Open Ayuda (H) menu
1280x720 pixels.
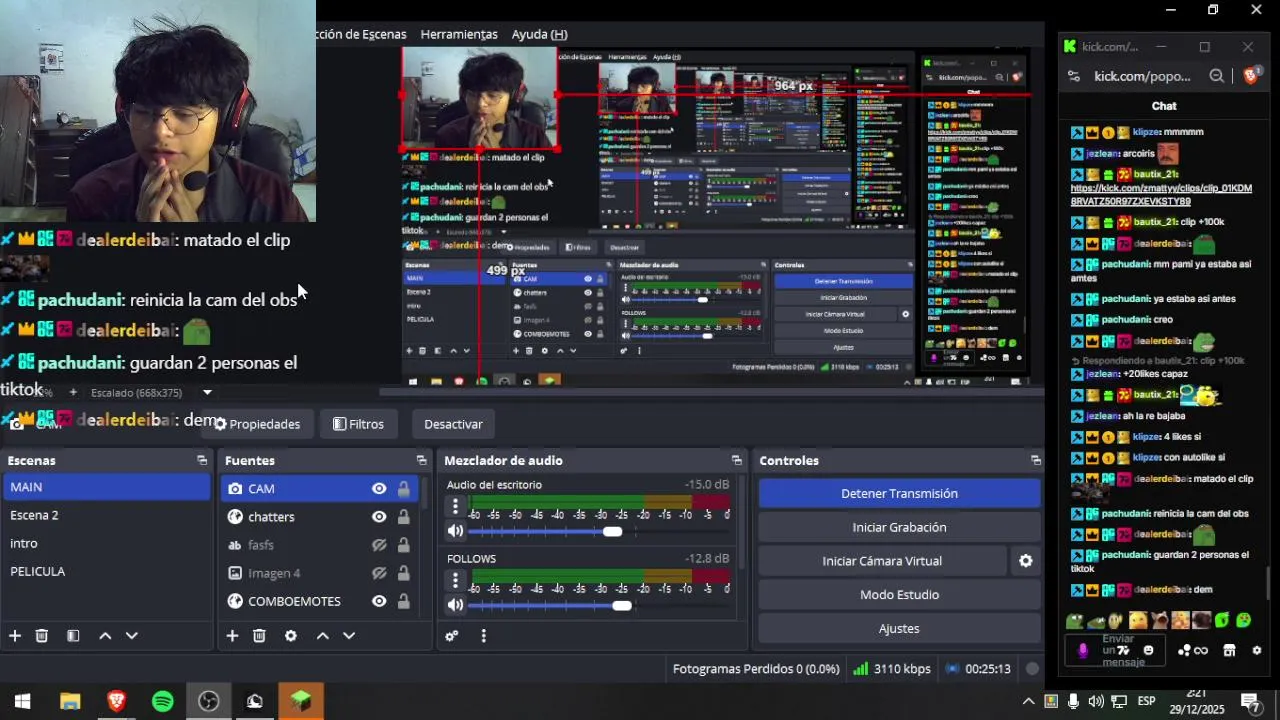point(539,34)
